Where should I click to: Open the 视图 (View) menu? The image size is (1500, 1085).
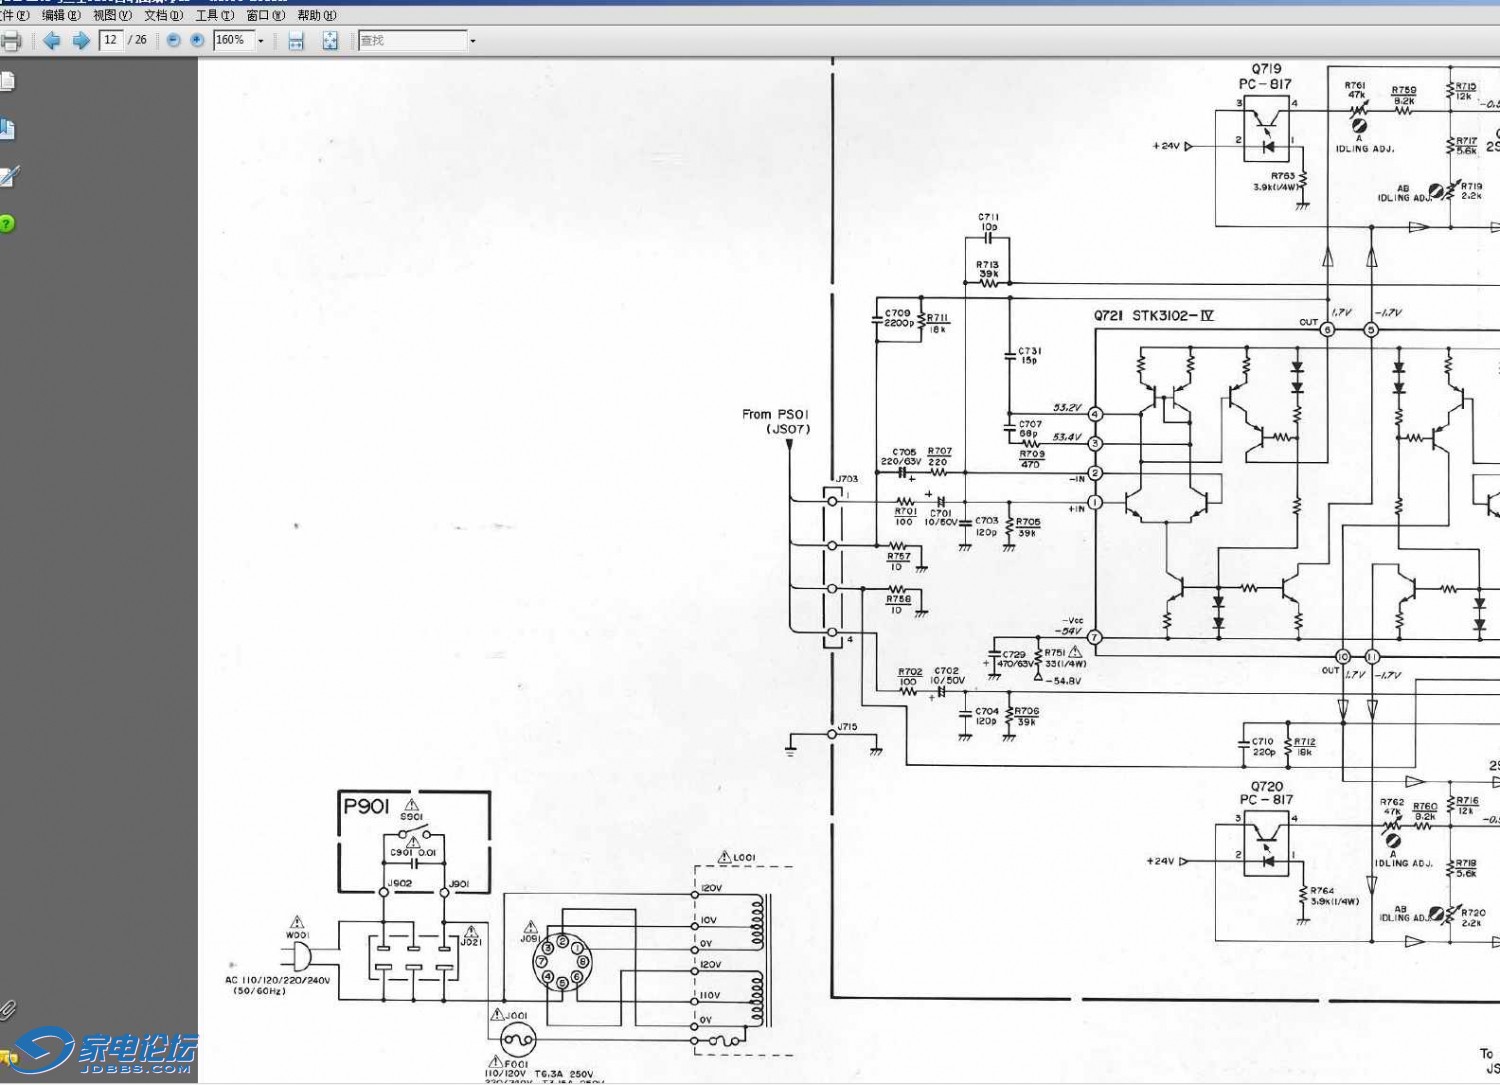pos(112,15)
